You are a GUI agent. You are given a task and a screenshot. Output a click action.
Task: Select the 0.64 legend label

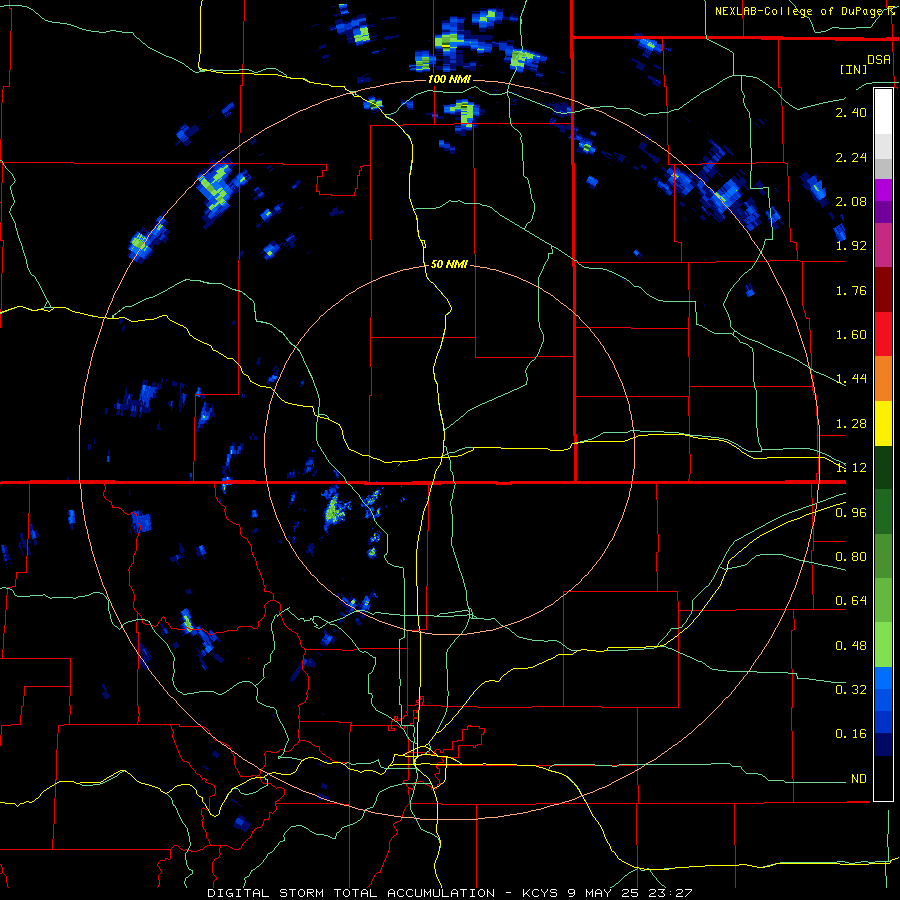[x=851, y=601]
